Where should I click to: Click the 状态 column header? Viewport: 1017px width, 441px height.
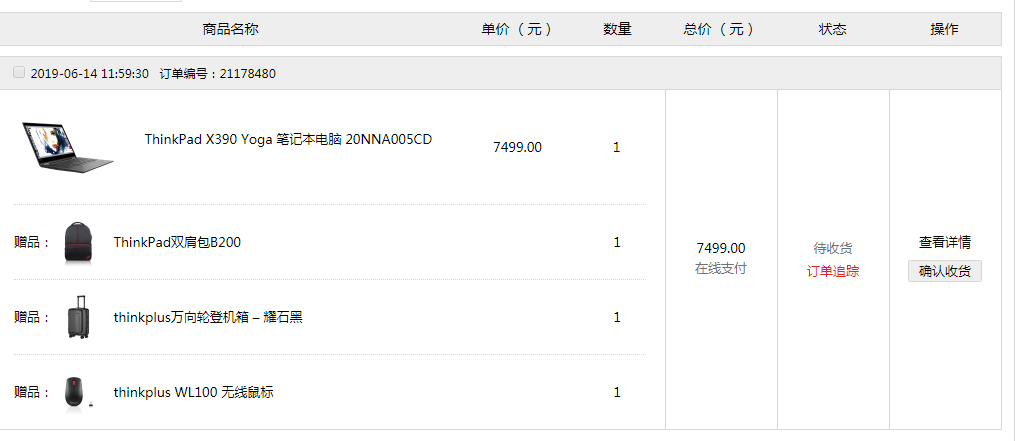833,29
